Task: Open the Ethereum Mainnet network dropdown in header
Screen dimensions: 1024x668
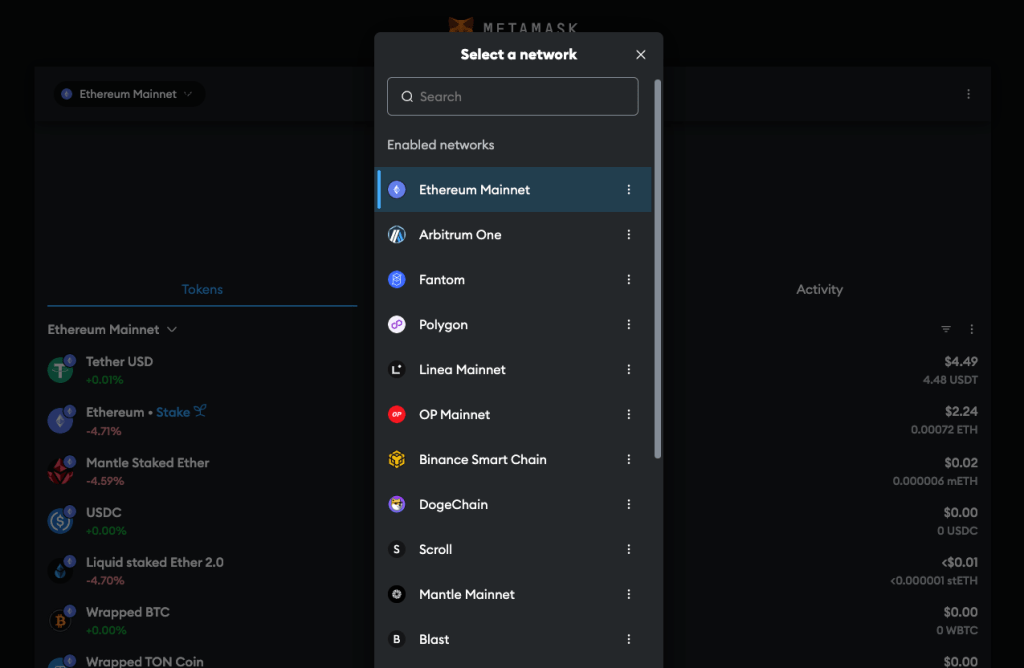Action: [x=129, y=94]
